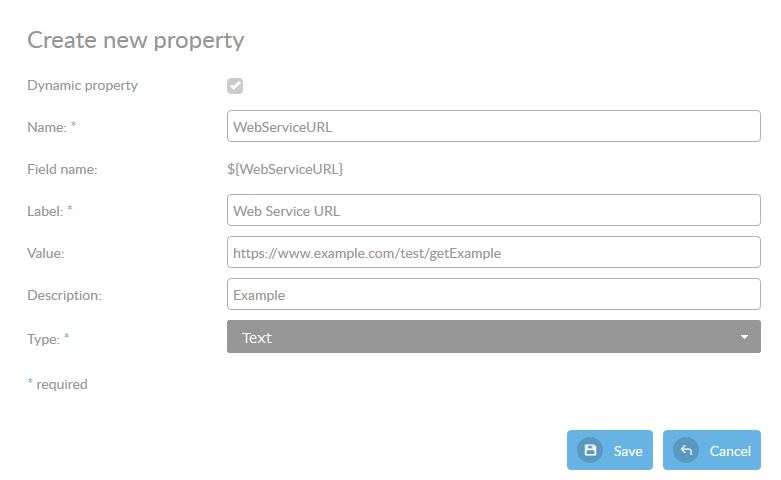Click the Label field with Web Service URL
The width and height of the screenshot is (781, 480).
tap(493, 211)
